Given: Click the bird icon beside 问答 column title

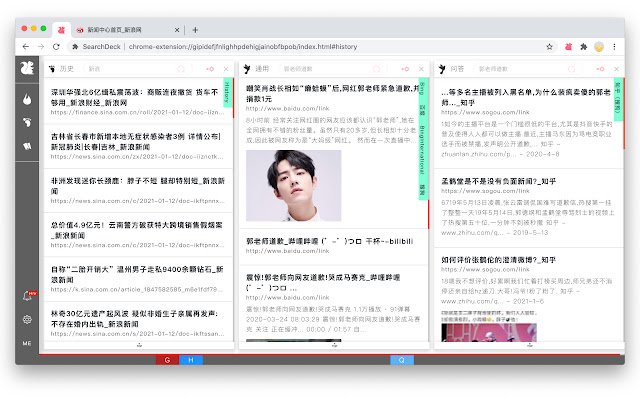Looking at the screenshot, I should coord(442,69).
